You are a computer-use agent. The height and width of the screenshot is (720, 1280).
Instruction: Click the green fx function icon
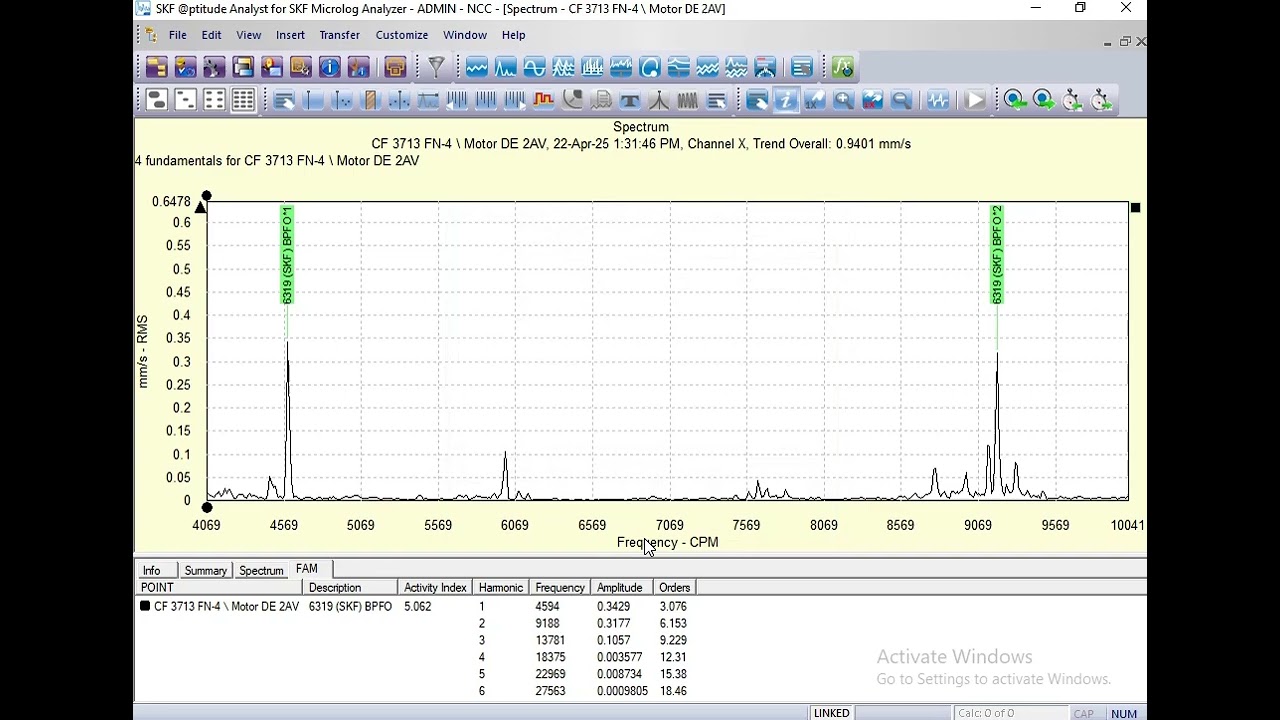(842, 68)
